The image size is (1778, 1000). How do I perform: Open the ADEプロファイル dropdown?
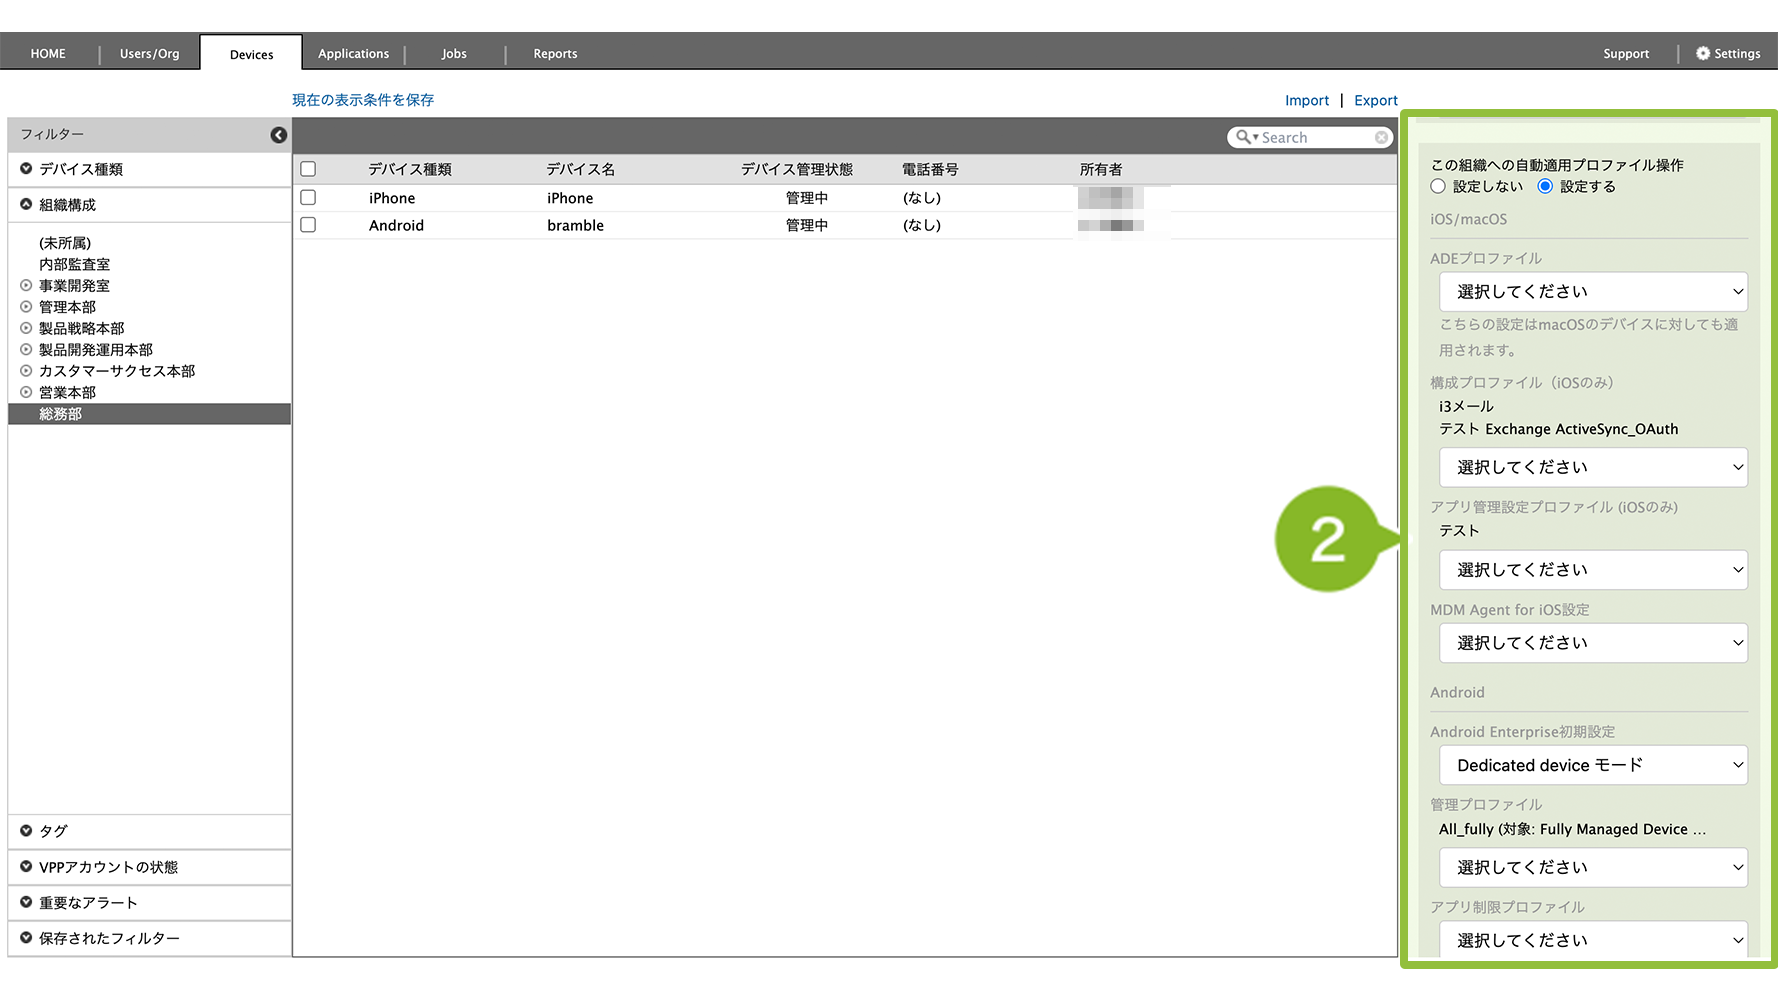[x=1593, y=292]
